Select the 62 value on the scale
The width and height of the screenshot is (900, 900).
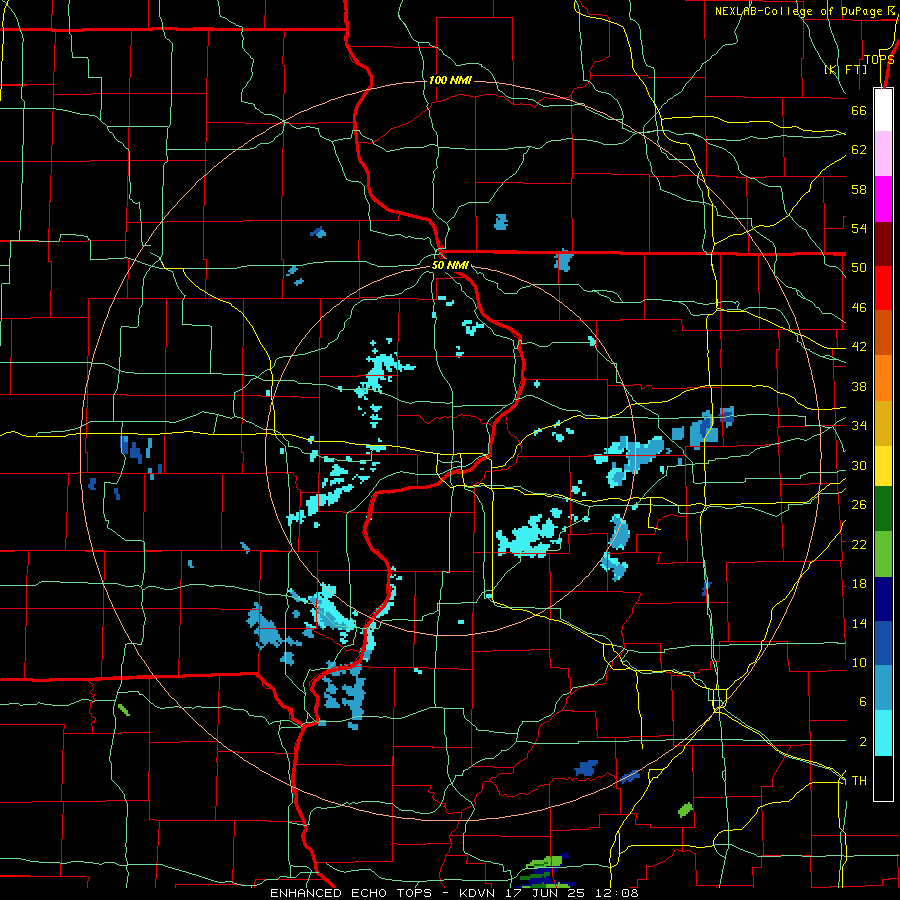(x=859, y=150)
